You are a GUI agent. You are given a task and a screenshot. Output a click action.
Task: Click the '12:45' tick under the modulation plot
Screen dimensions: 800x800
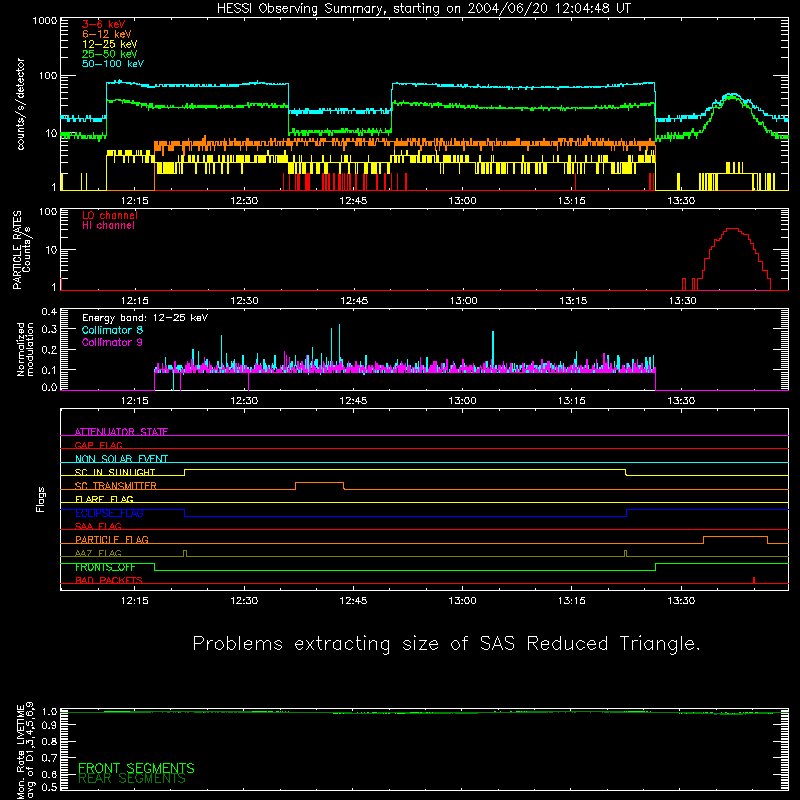[353, 401]
